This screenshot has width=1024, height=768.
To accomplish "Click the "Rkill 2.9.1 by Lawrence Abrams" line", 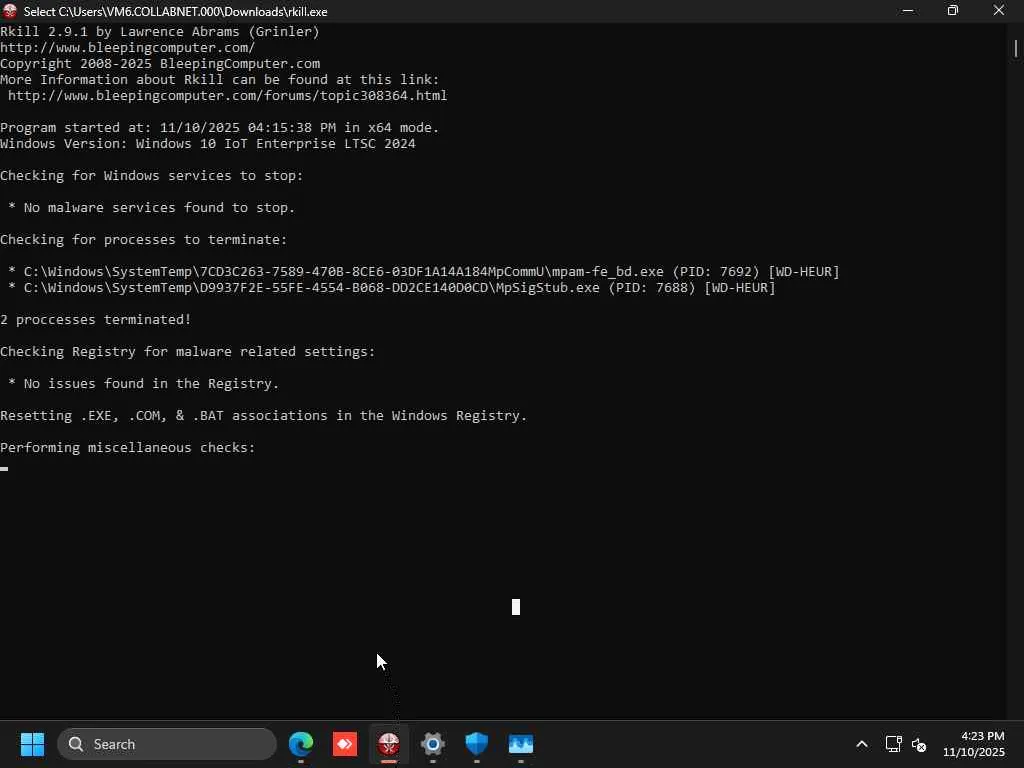I will (159, 31).
